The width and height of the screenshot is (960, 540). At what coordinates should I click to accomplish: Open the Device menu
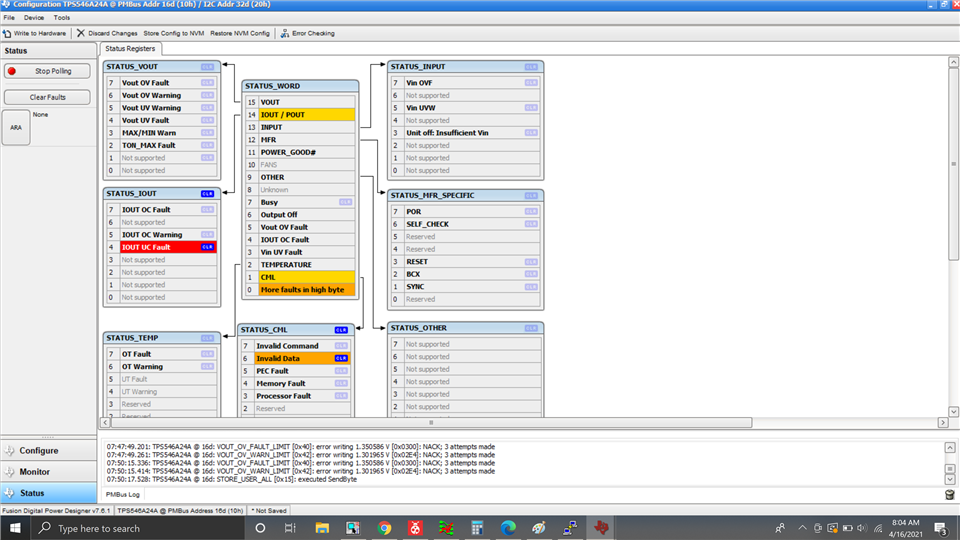[34, 18]
